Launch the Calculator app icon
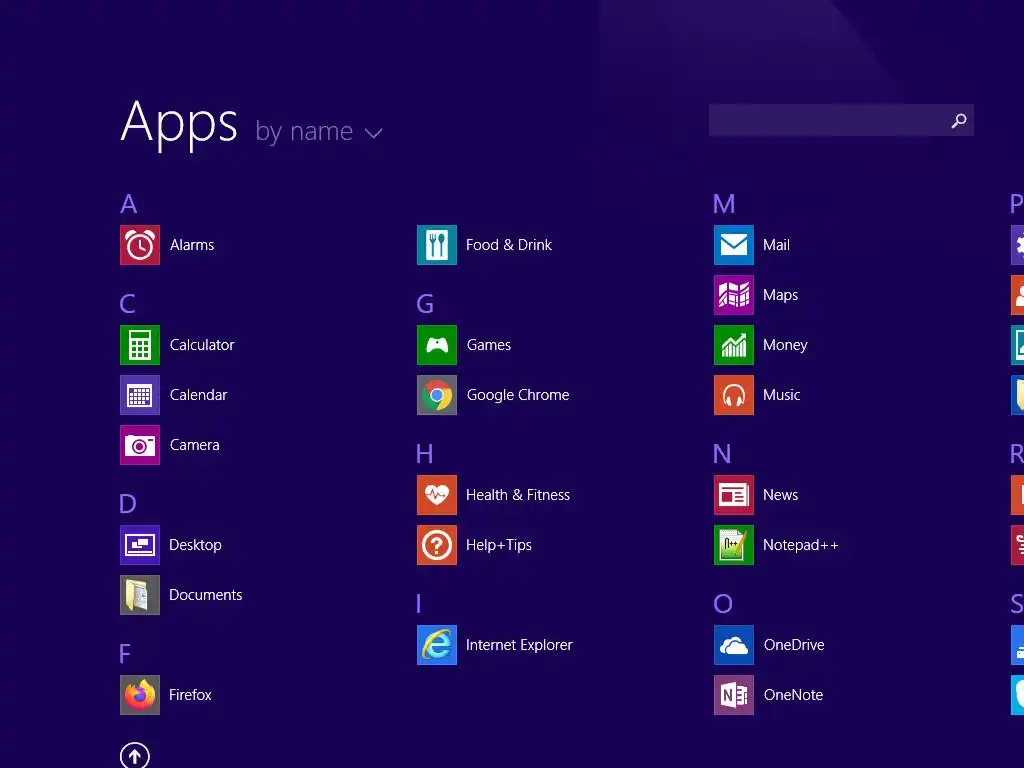The width and height of the screenshot is (1024, 768). [x=140, y=345]
